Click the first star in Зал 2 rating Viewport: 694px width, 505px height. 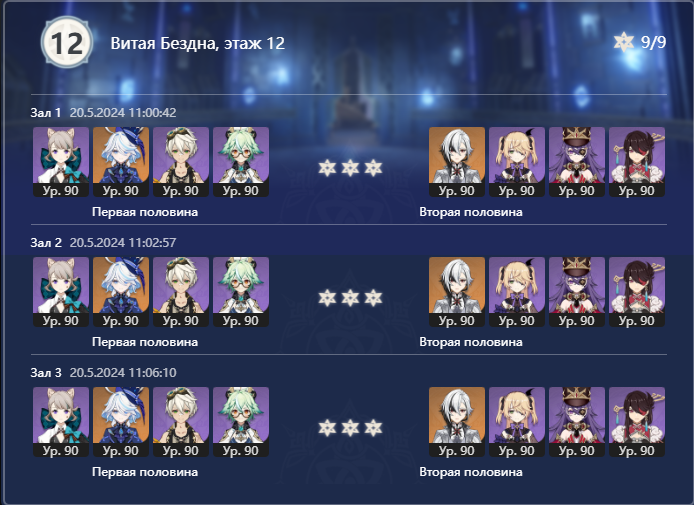(327, 298)
